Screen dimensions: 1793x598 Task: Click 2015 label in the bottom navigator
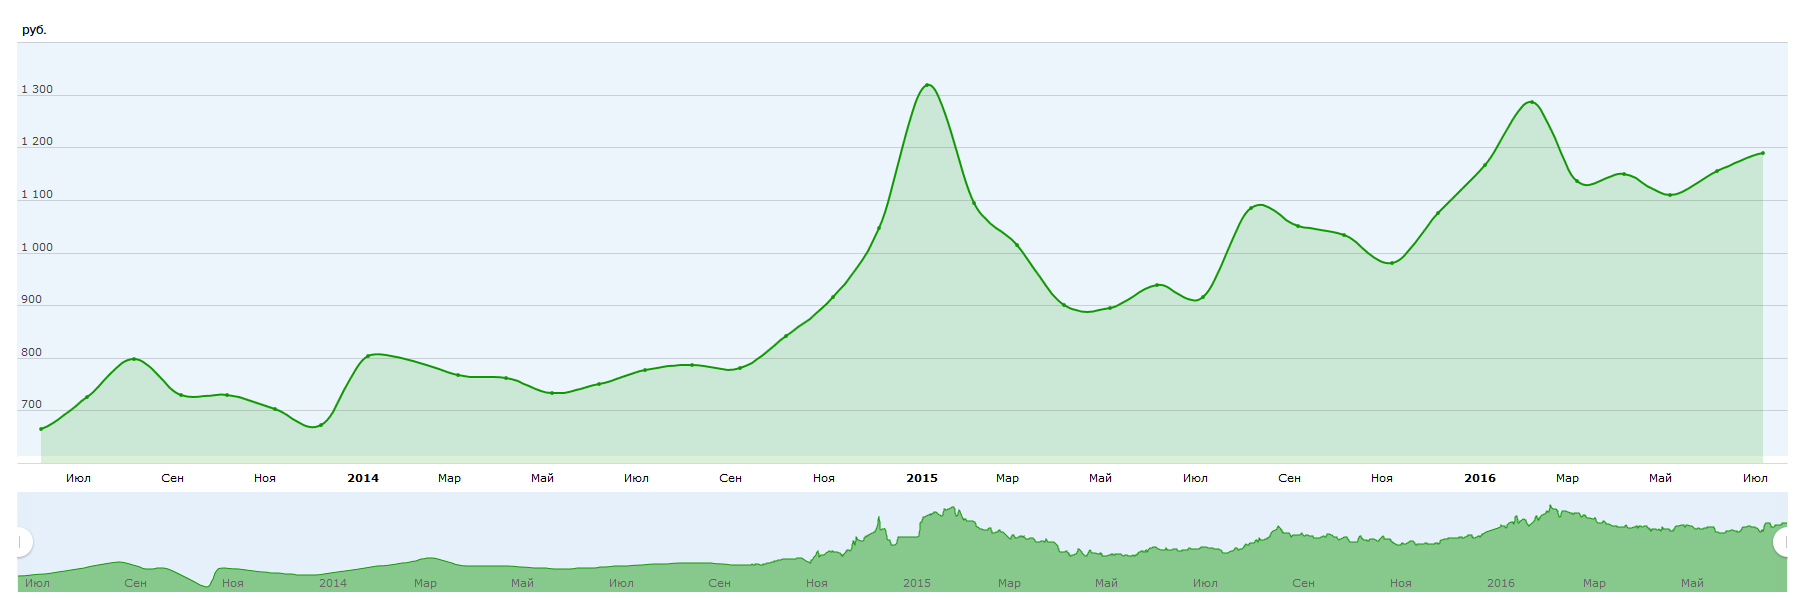point(917,583)
